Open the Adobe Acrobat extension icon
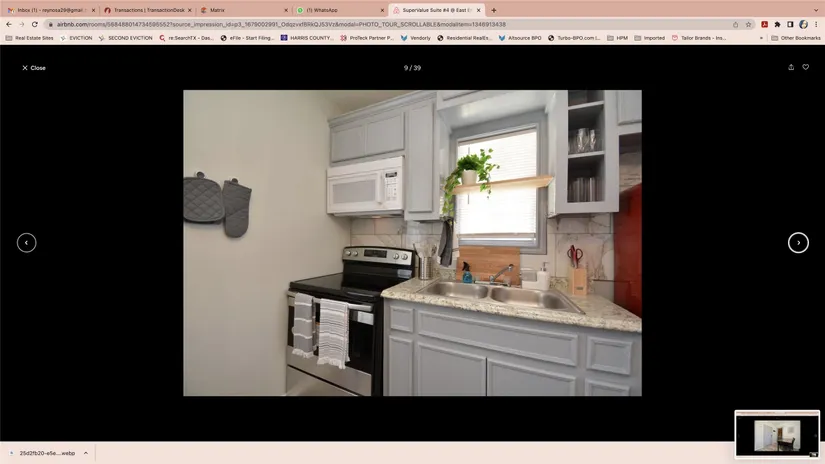This screenshot has width=825, height=464. (764, 24)
